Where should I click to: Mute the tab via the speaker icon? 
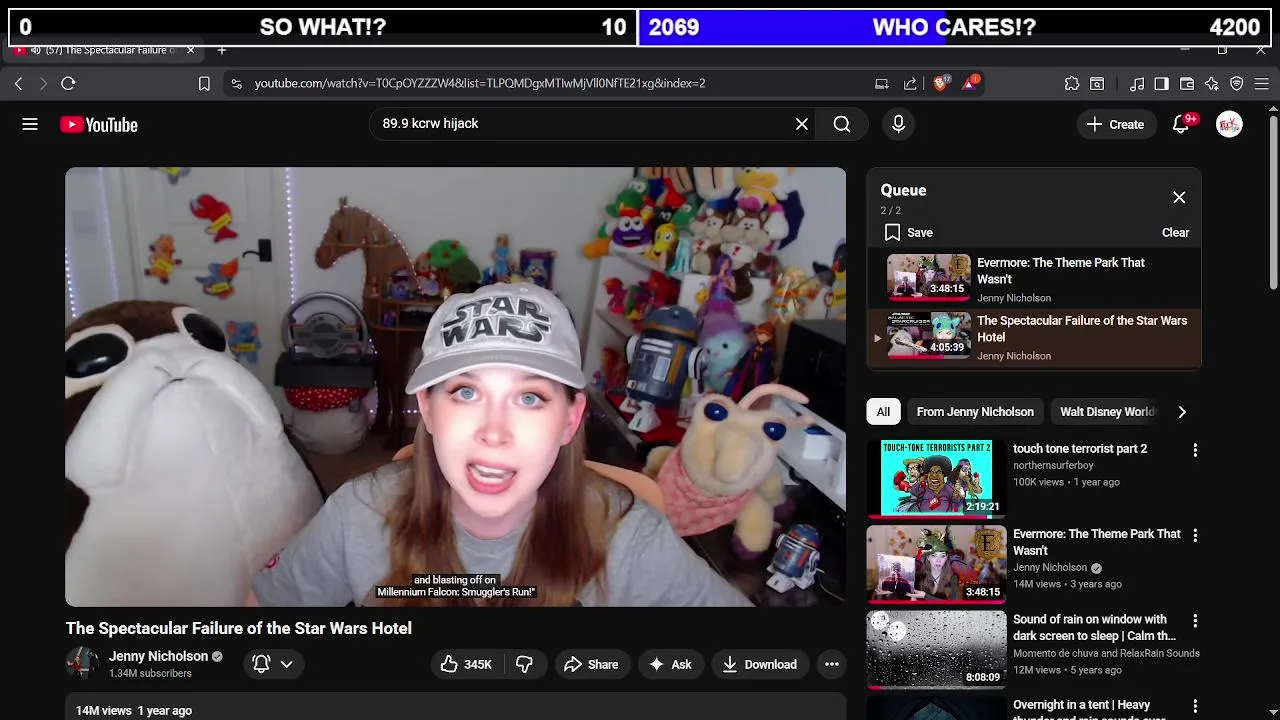coord(36,50)
